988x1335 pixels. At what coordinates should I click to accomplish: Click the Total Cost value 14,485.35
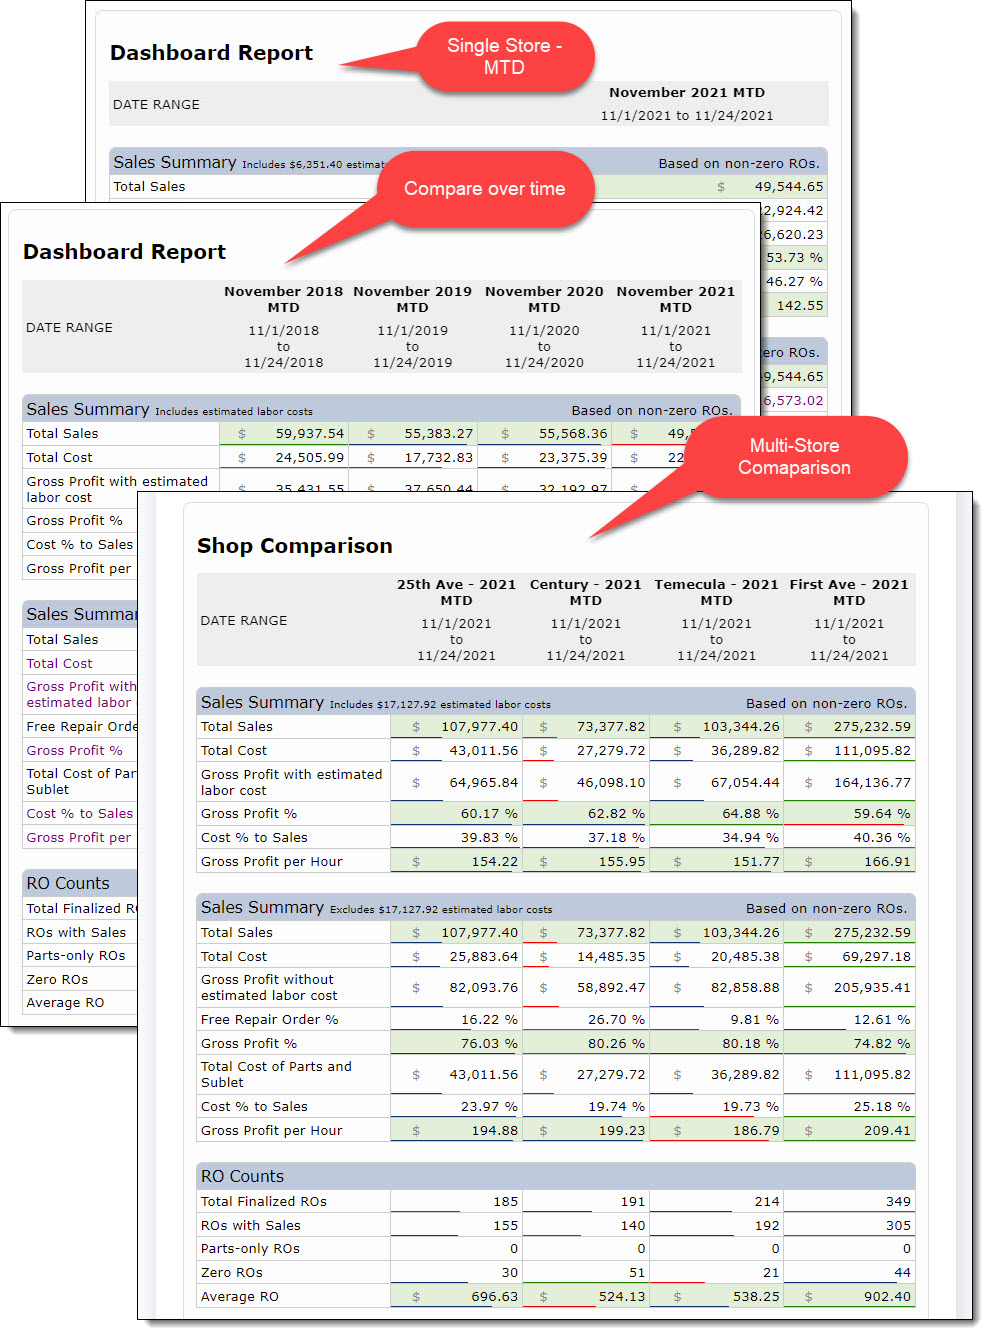coord(611,957)
